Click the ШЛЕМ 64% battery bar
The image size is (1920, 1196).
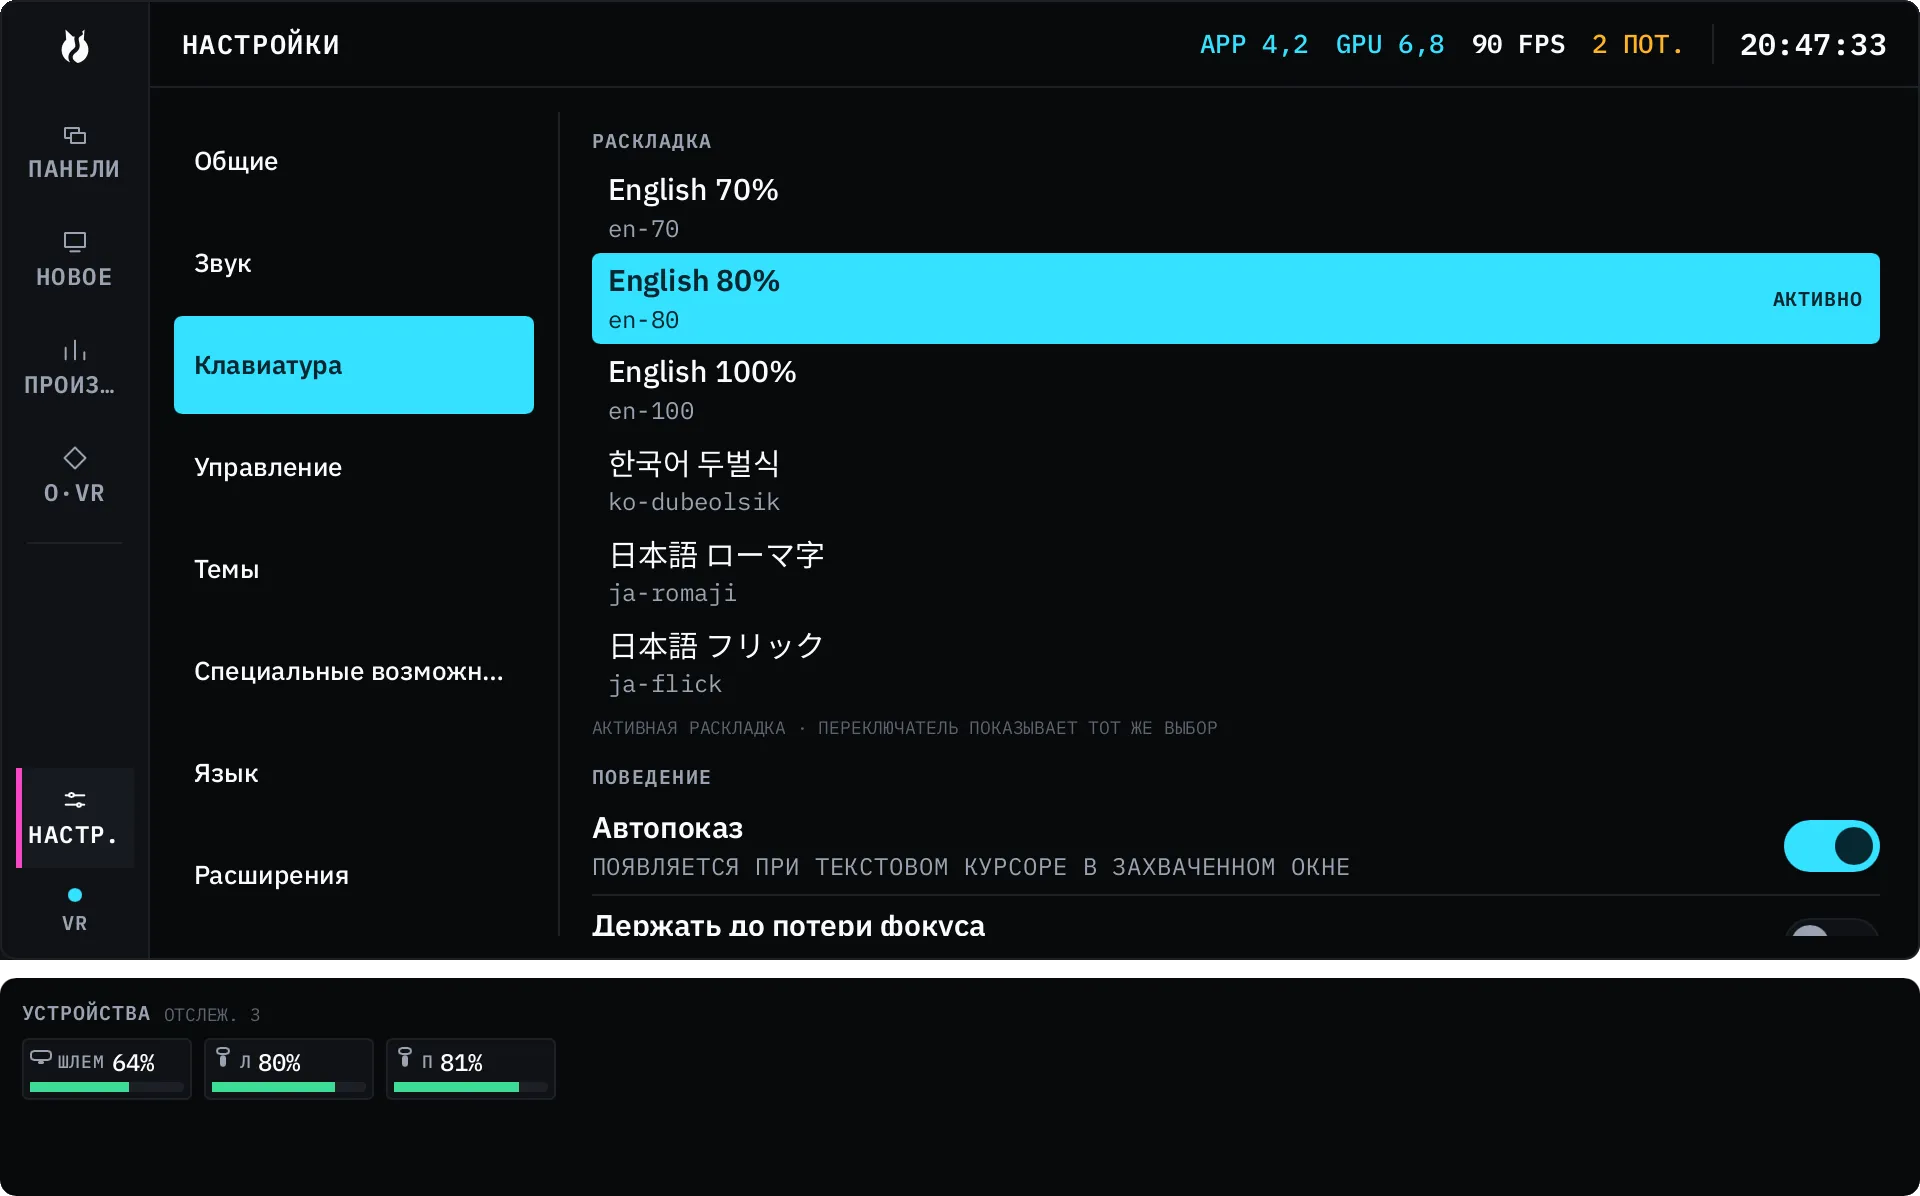point(107,1087)
